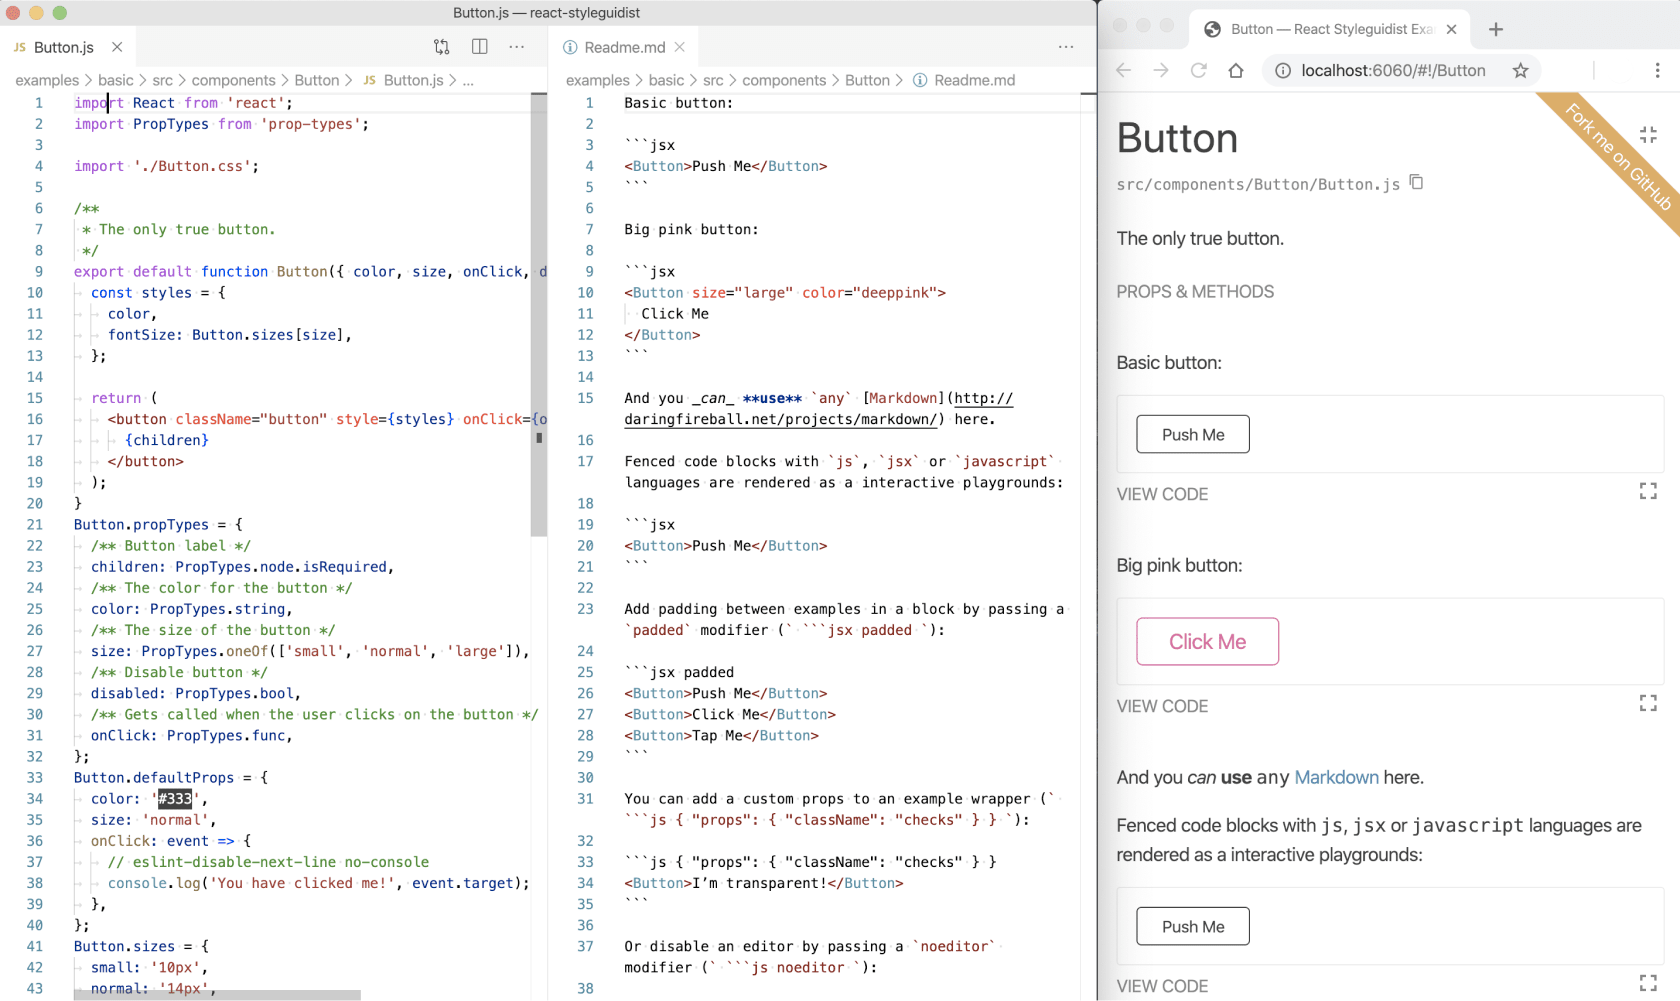Click 'Readme.md' file breadcrumb
Screen dimensions: 1680x1001
tap(974, 80)
